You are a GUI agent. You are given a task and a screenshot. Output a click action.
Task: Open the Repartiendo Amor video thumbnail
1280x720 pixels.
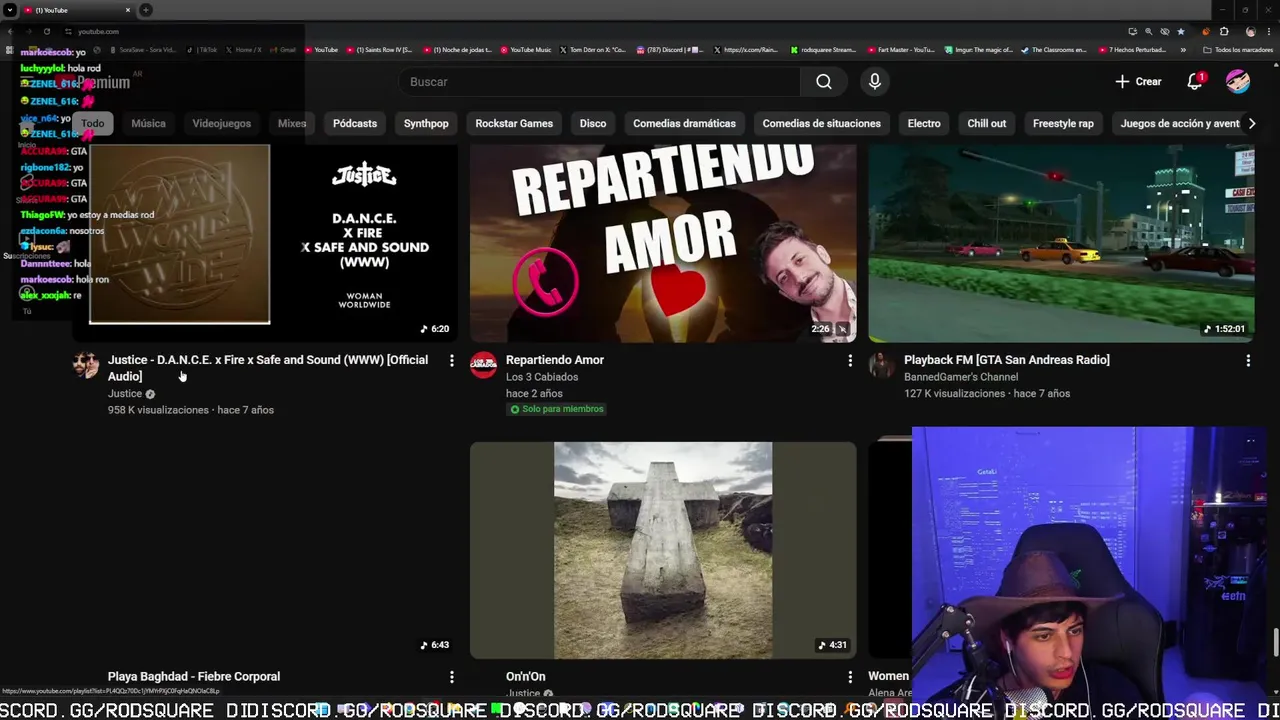663,242
